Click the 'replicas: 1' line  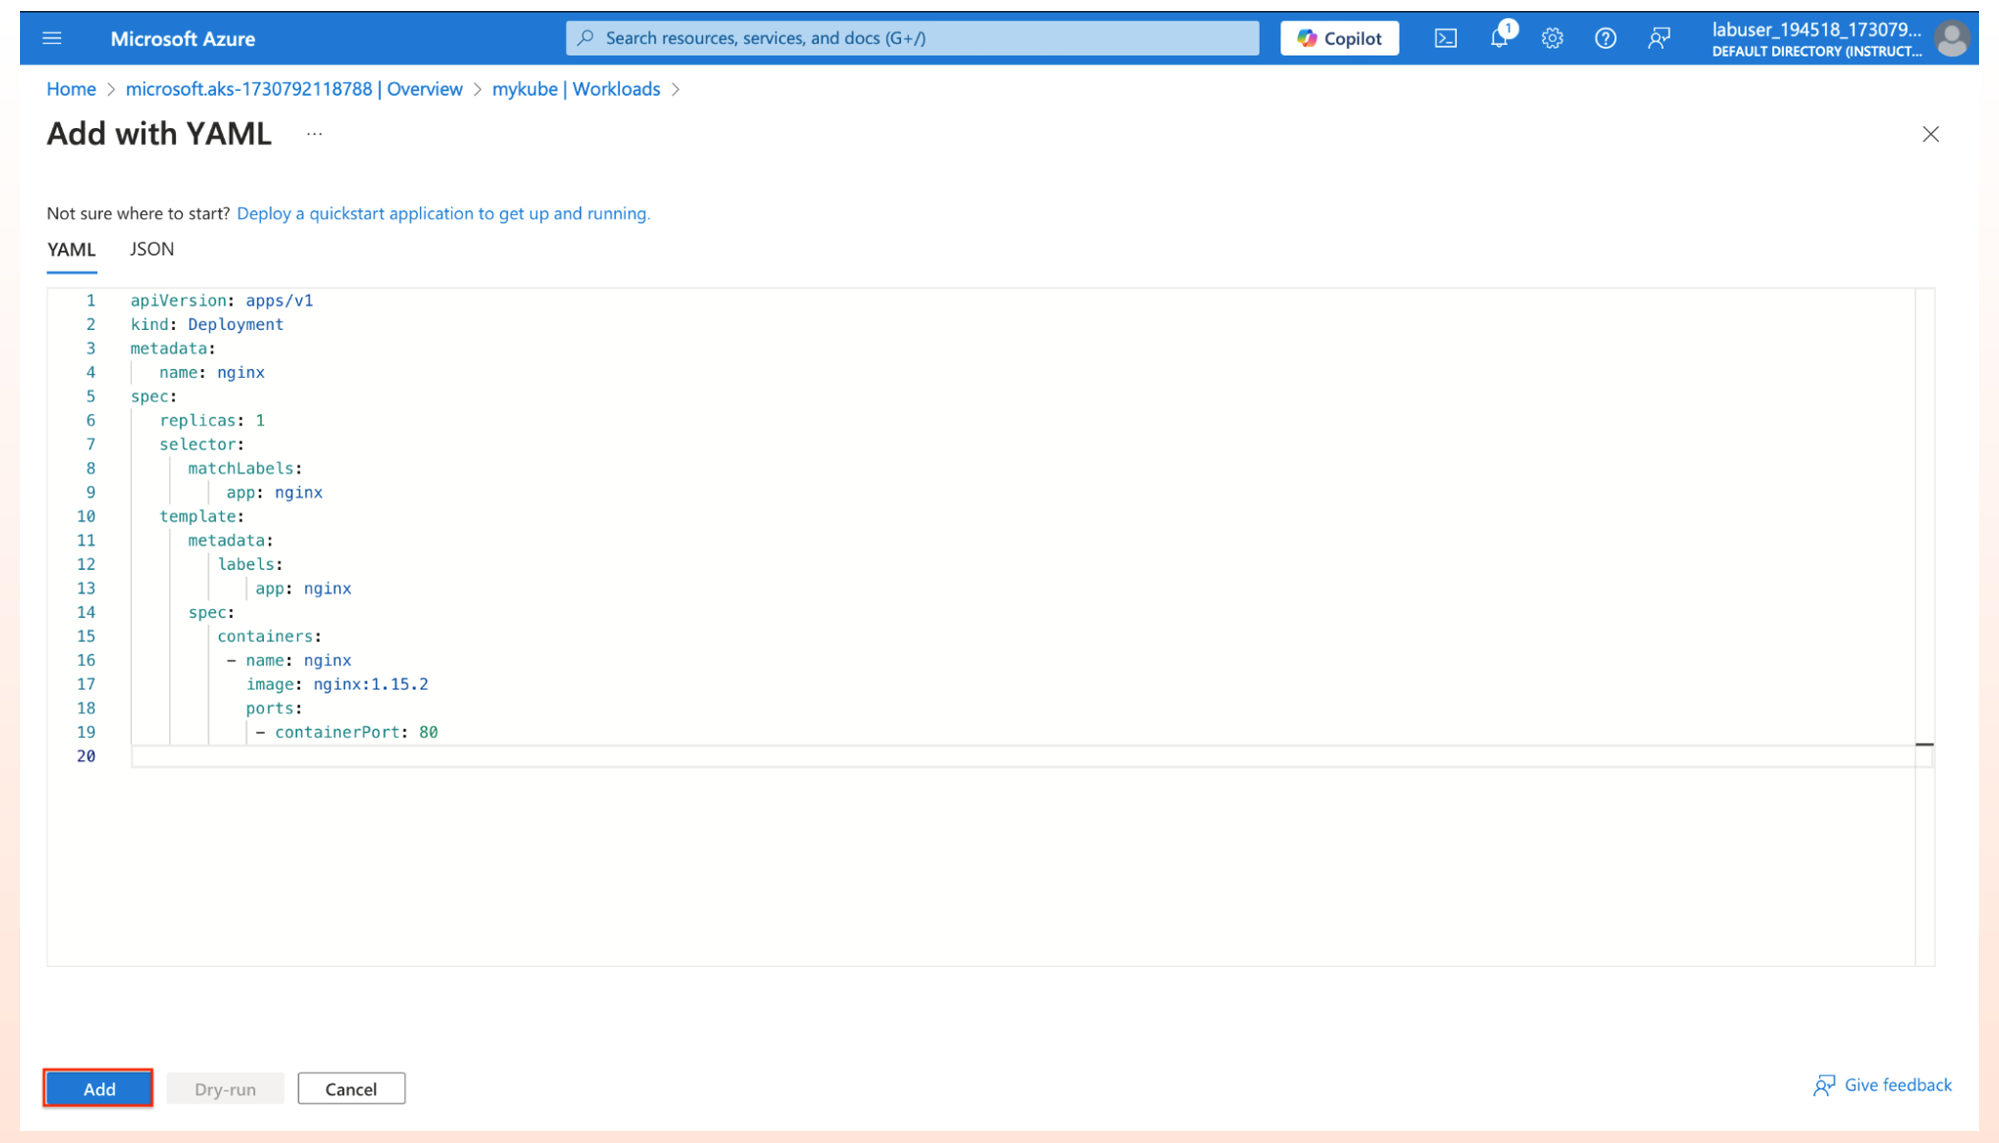[x=212, y=420]
